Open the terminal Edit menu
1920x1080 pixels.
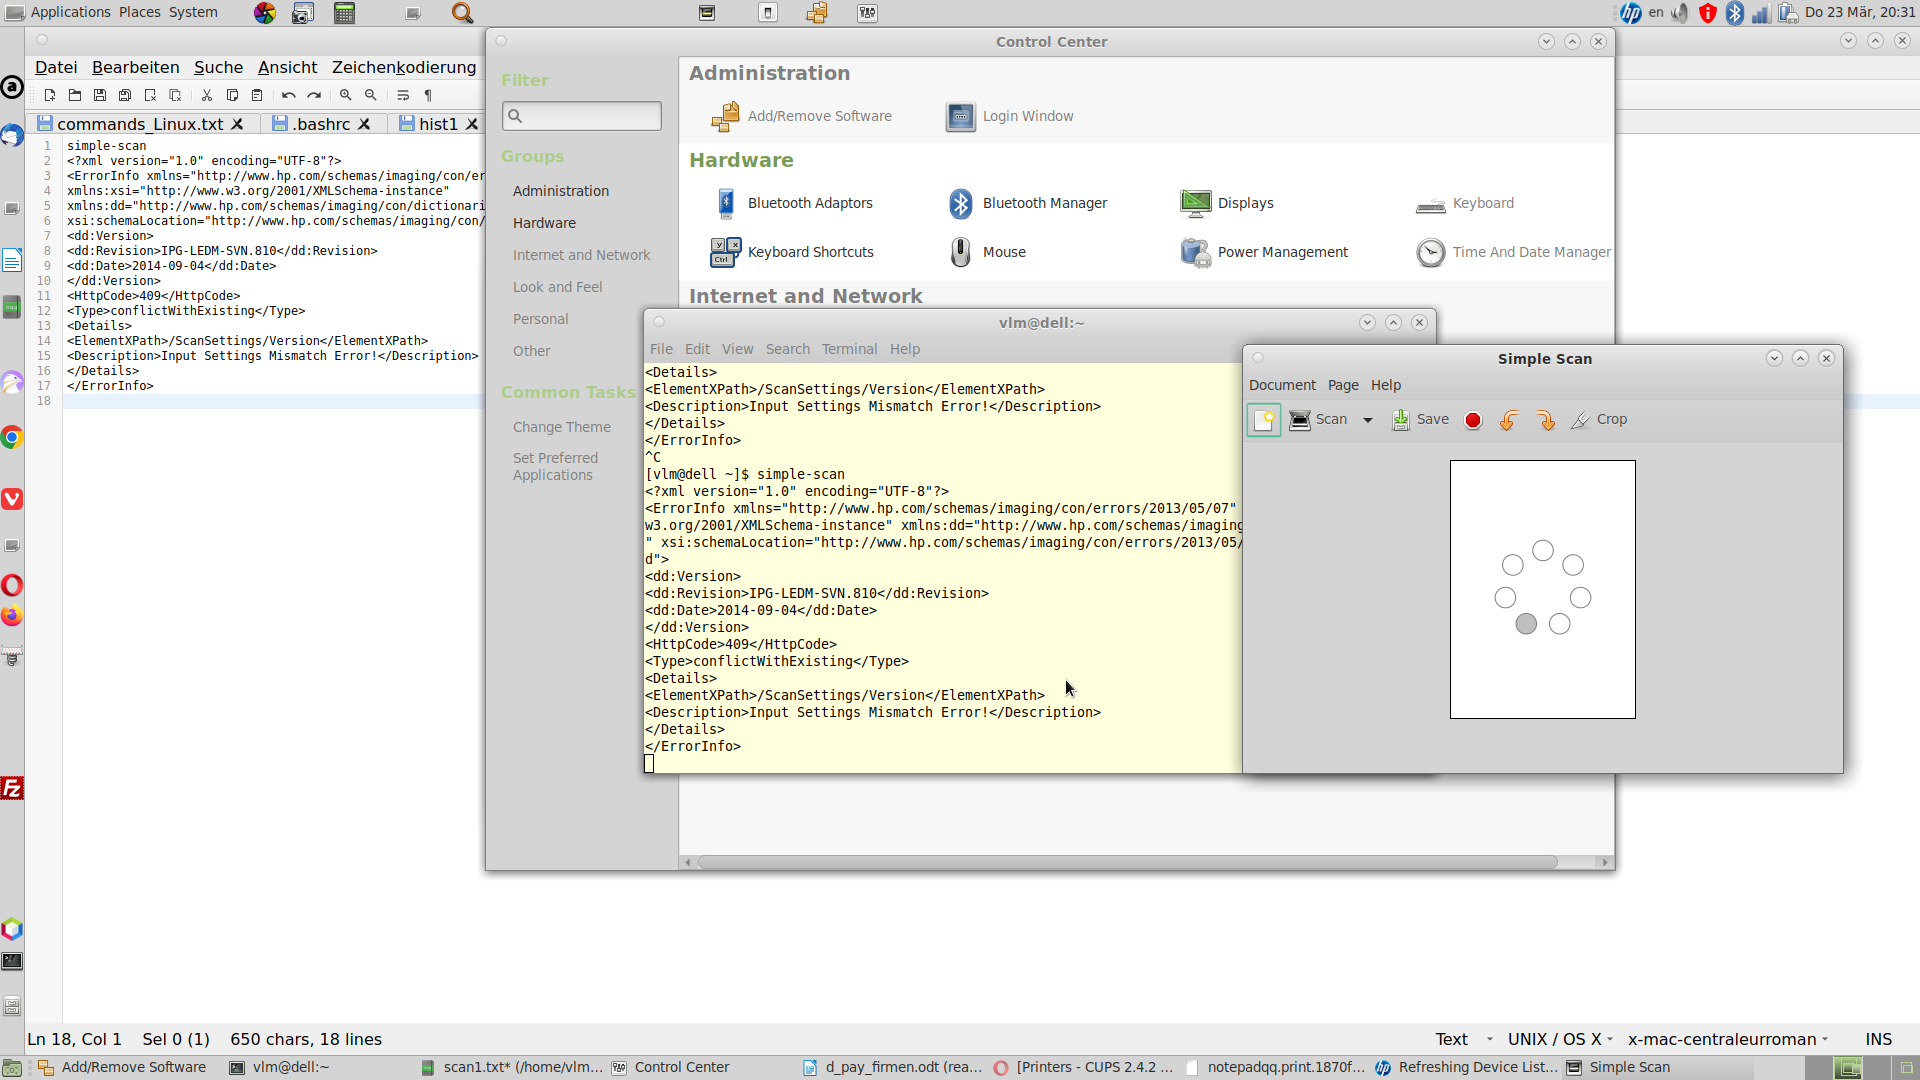[697, 349]
